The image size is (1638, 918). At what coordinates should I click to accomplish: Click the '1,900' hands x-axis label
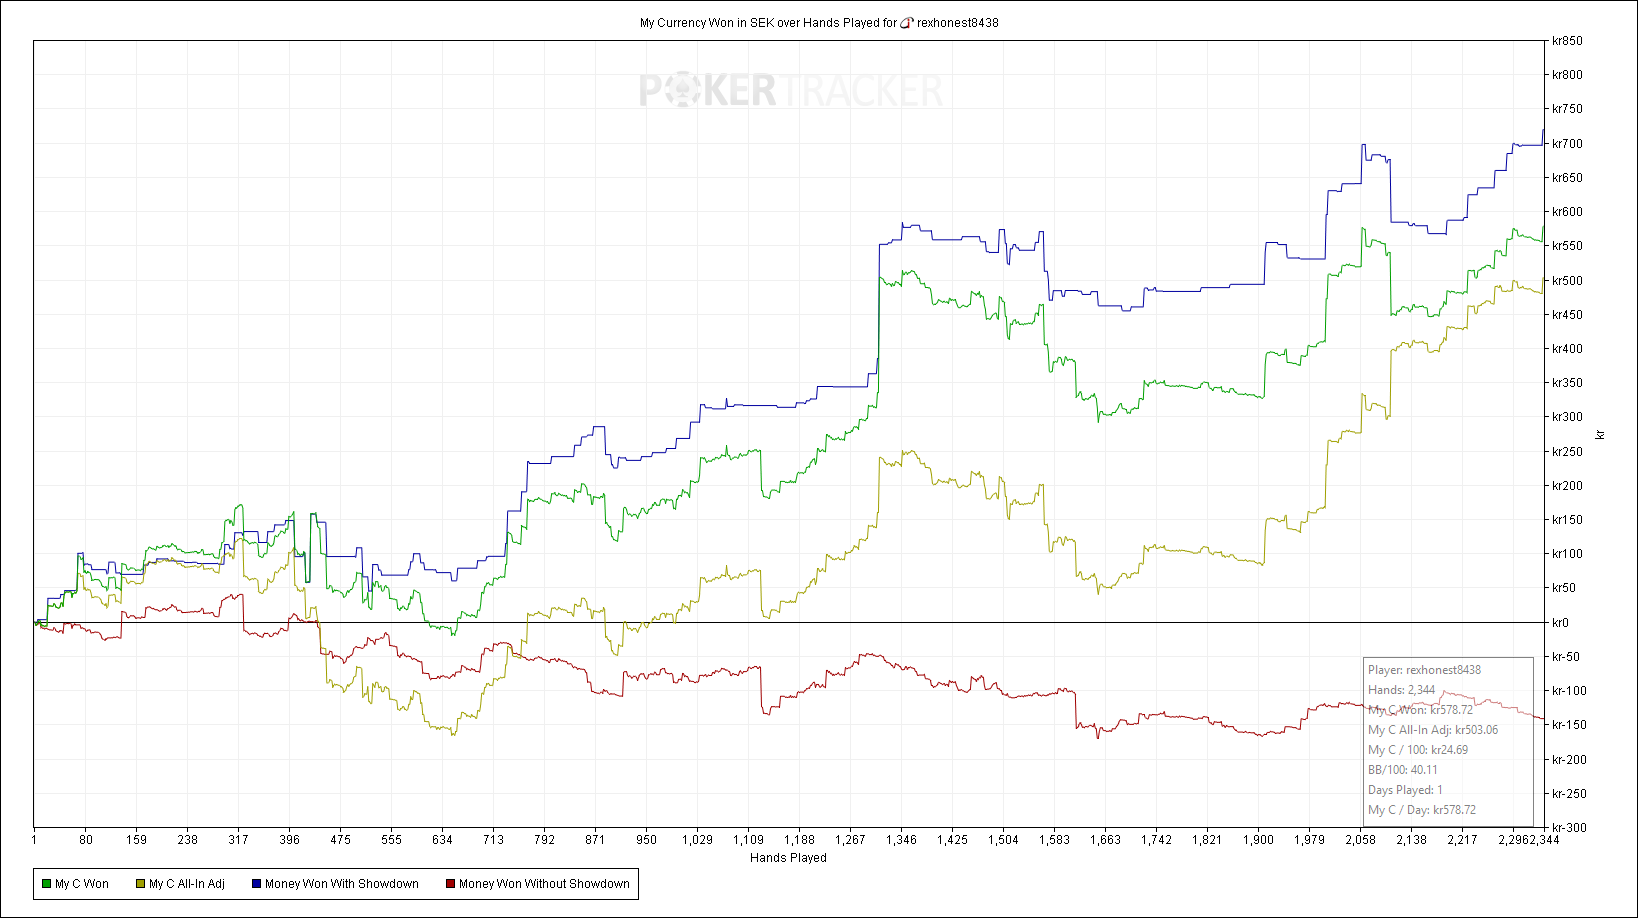1258,840
